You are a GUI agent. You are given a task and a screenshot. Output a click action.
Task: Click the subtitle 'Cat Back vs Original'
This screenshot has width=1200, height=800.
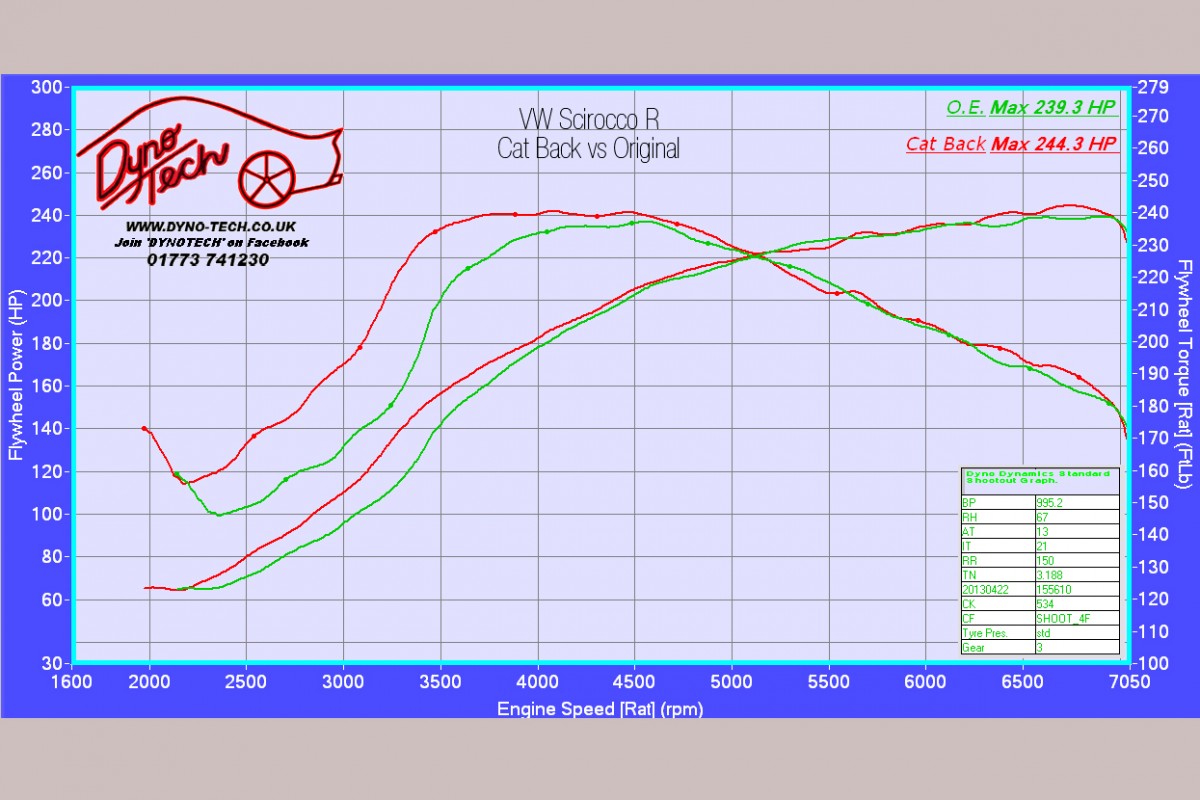(x=589, y=149)
